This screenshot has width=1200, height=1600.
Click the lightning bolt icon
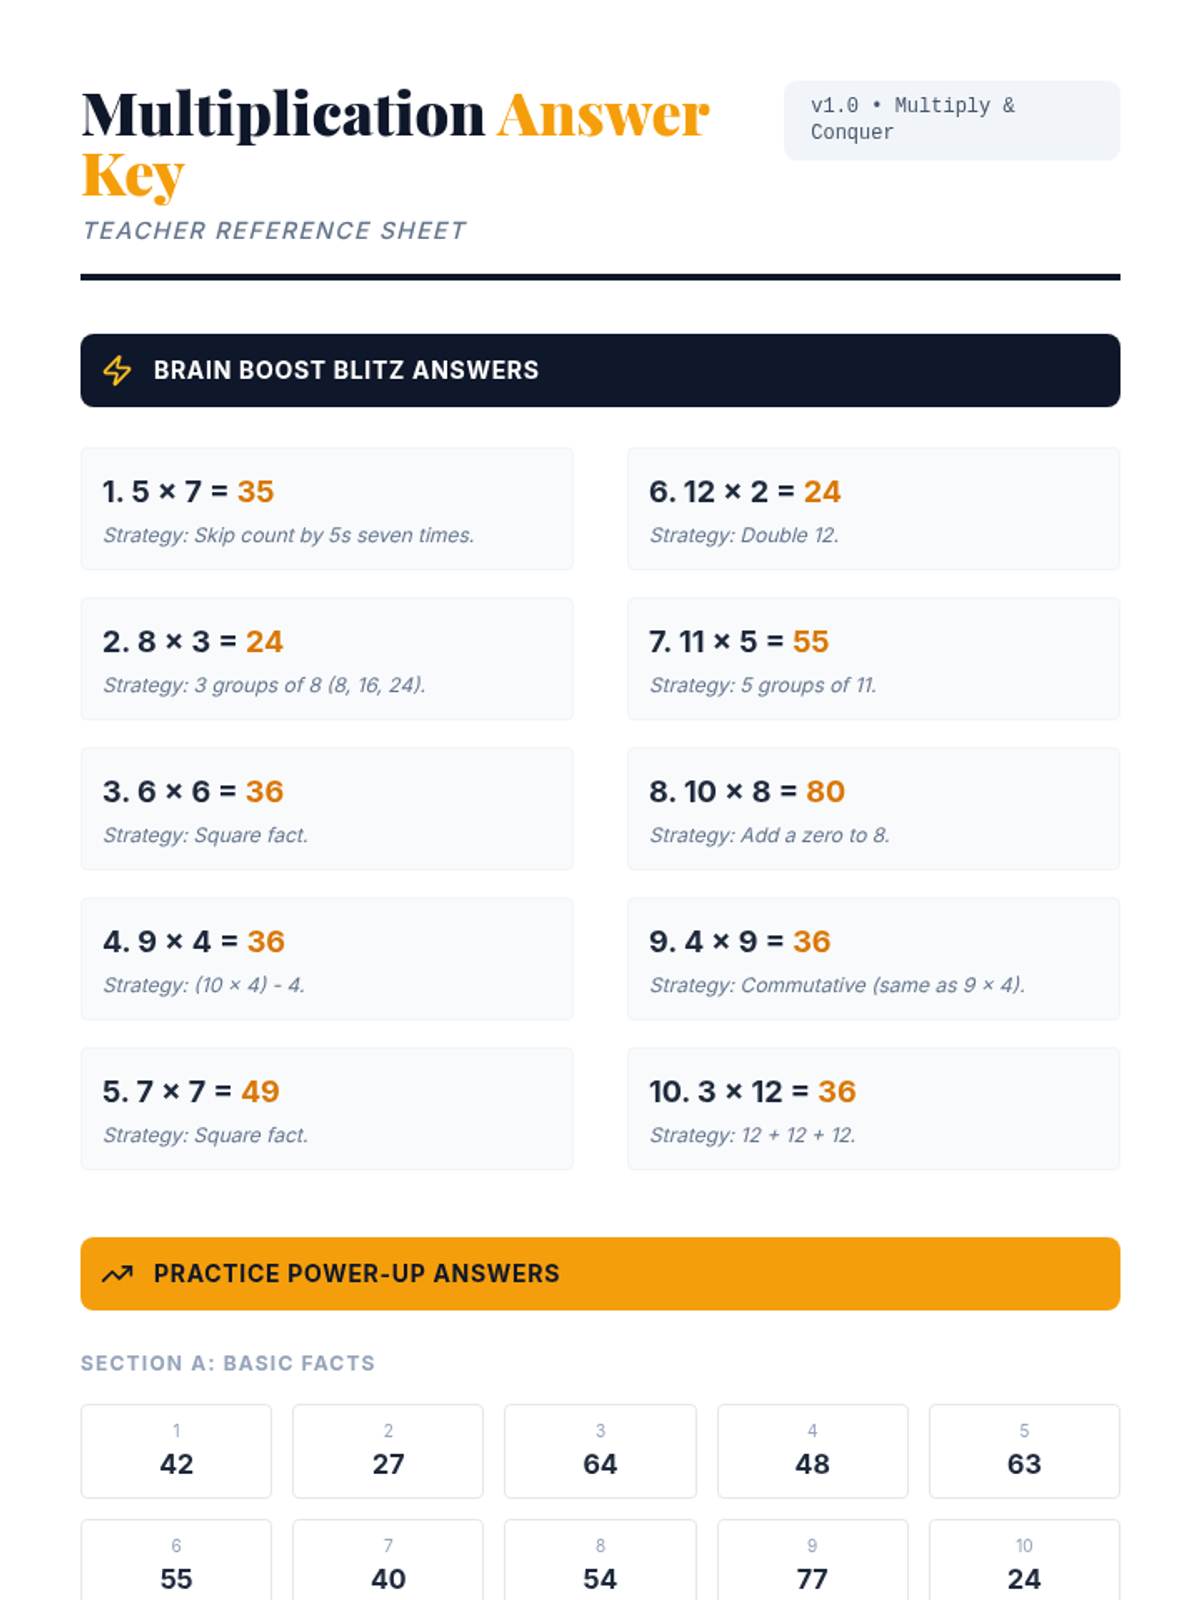[117, 370]
